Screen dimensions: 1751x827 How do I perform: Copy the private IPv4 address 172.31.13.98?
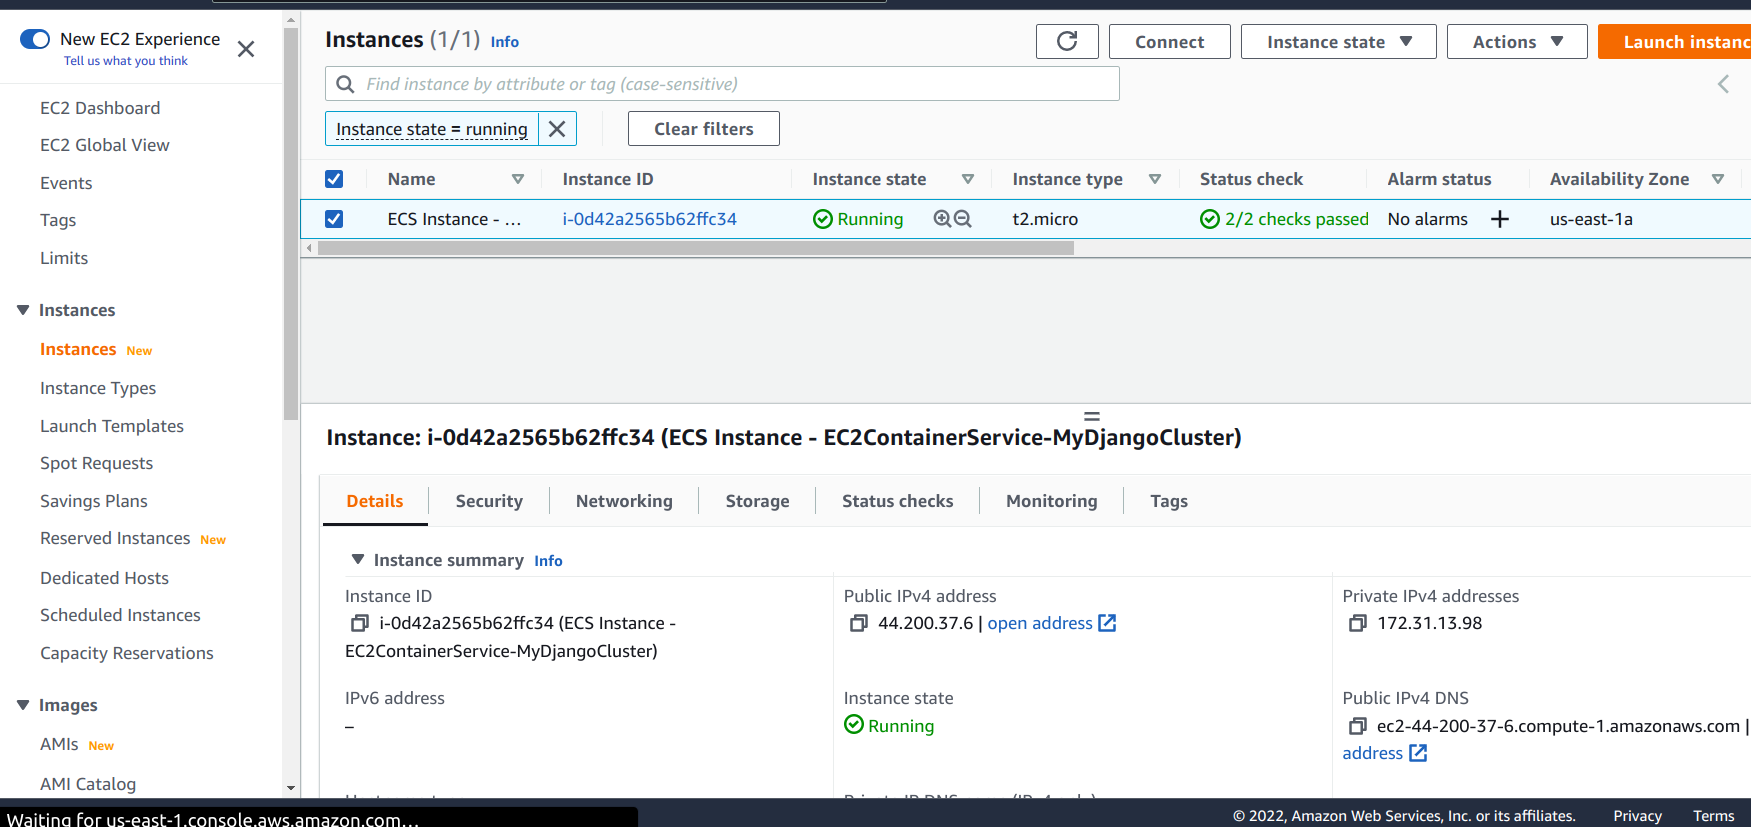click(1357, 623)
